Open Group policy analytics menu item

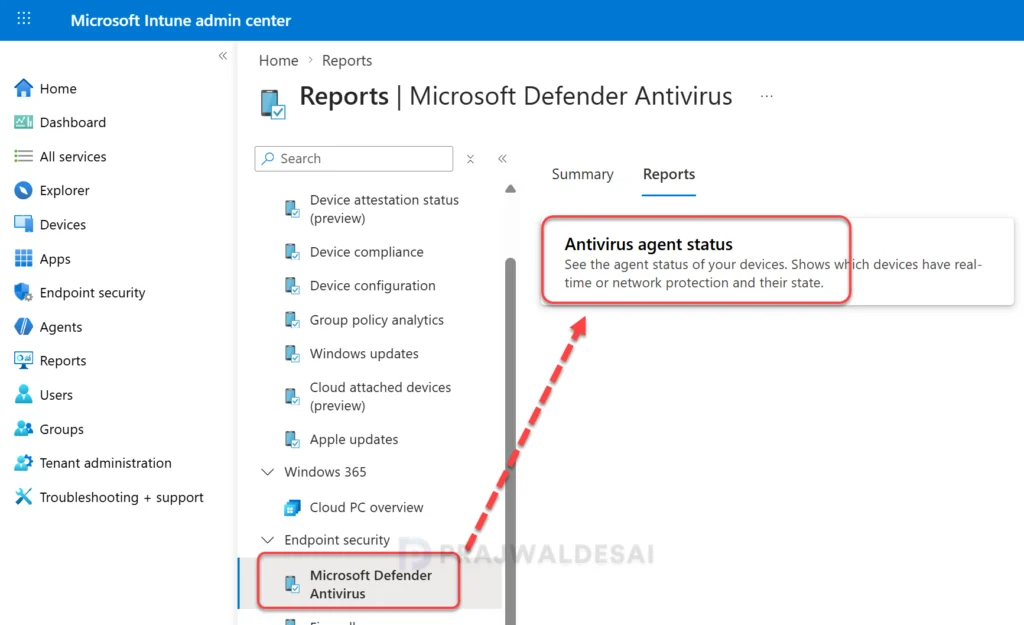pyautogui.click(x=377, y=320)
